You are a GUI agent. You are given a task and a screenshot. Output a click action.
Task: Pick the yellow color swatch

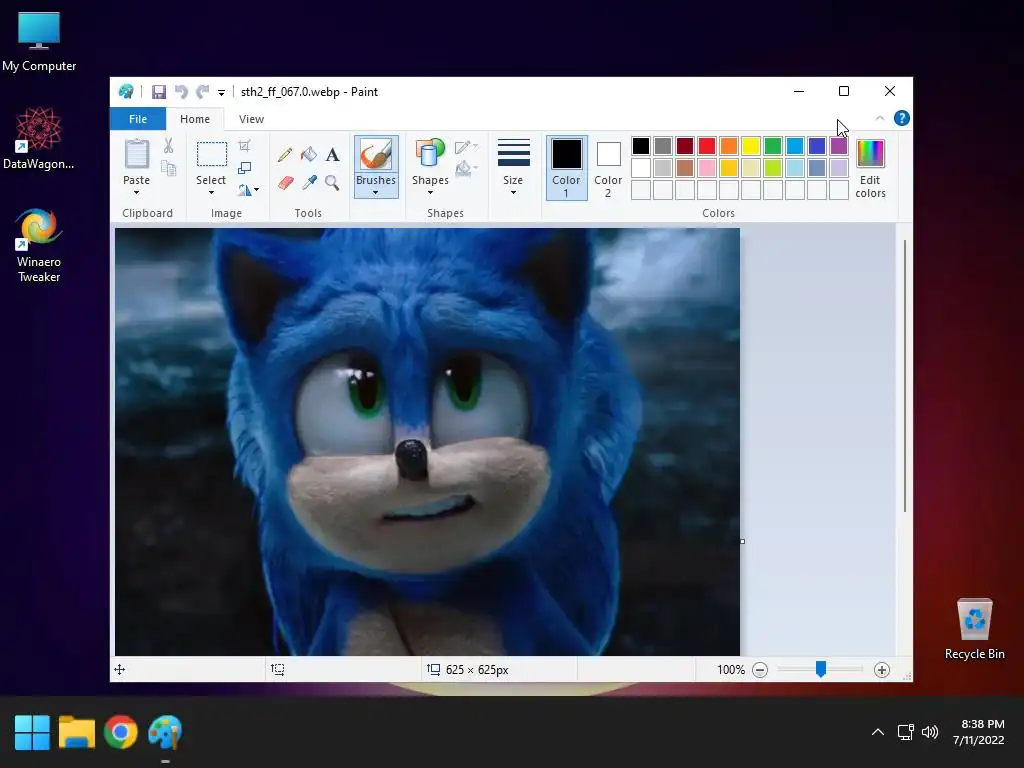tap(750, 146)
